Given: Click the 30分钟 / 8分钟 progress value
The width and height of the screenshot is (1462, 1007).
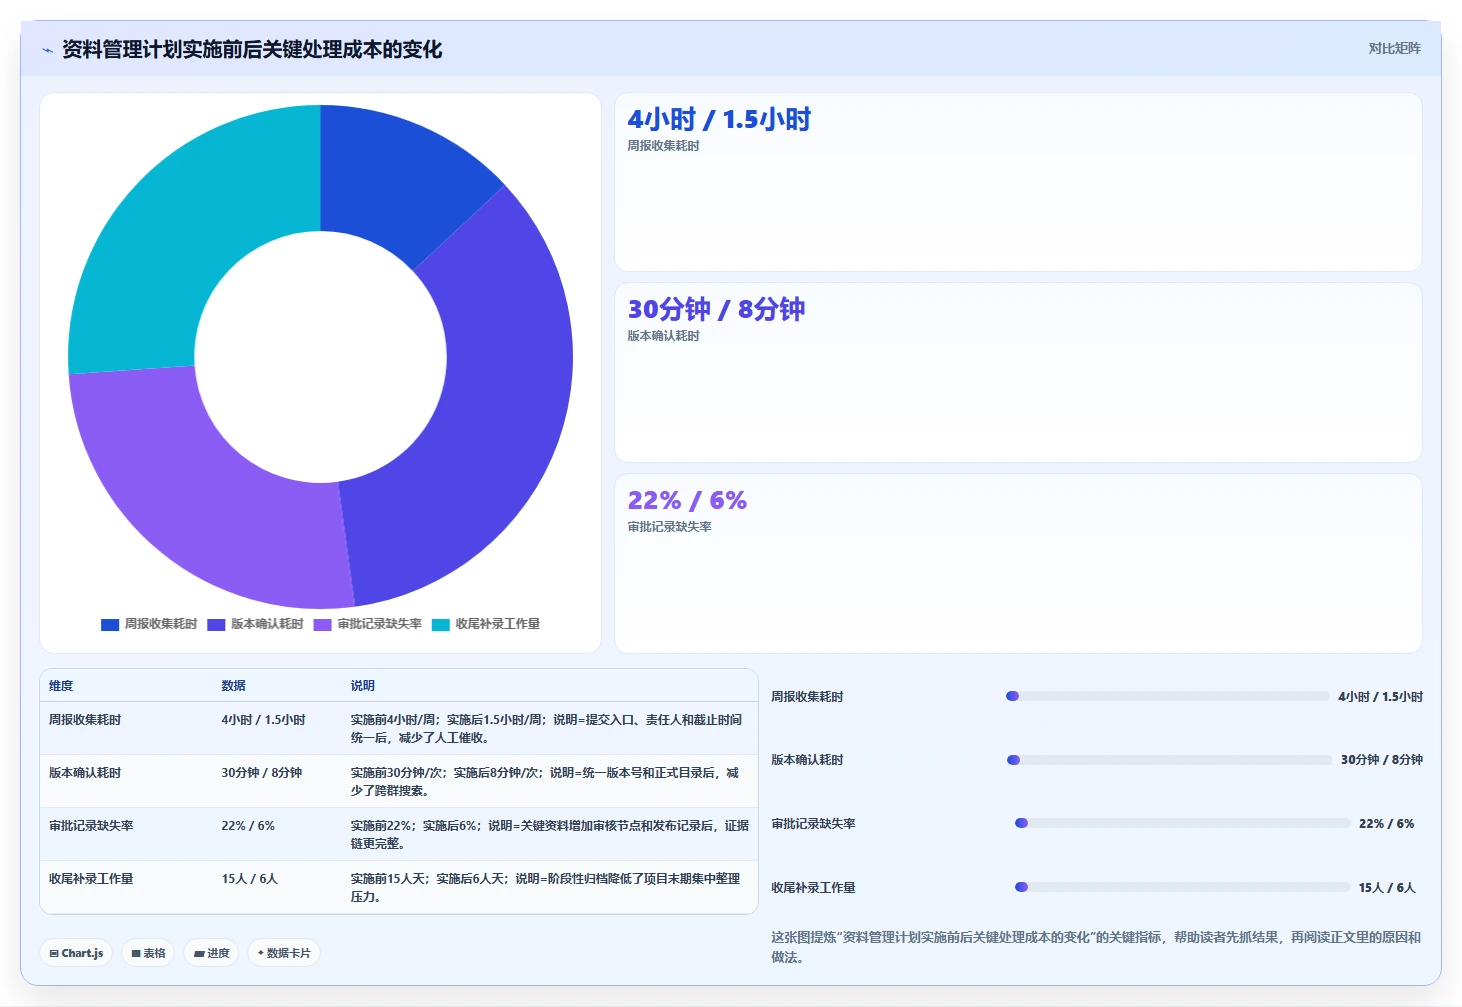Looking at the screenshot, I should pyautogui.click(x=1382, y=760).
